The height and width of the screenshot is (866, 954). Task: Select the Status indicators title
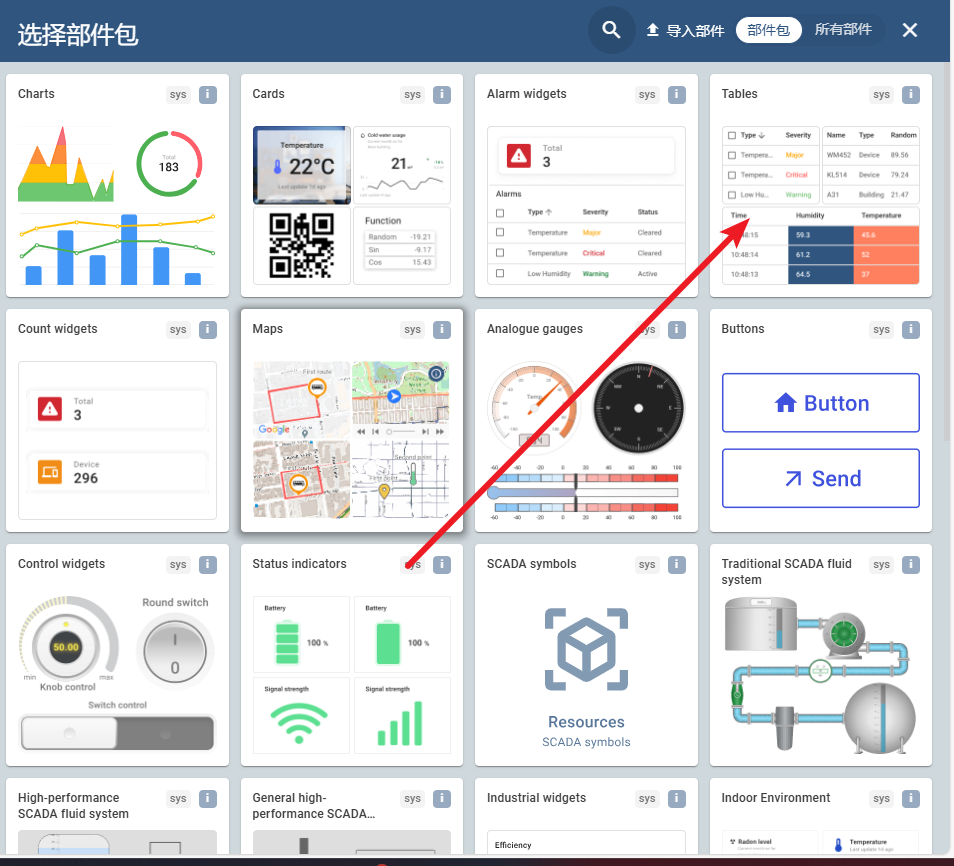coord(299,564)
